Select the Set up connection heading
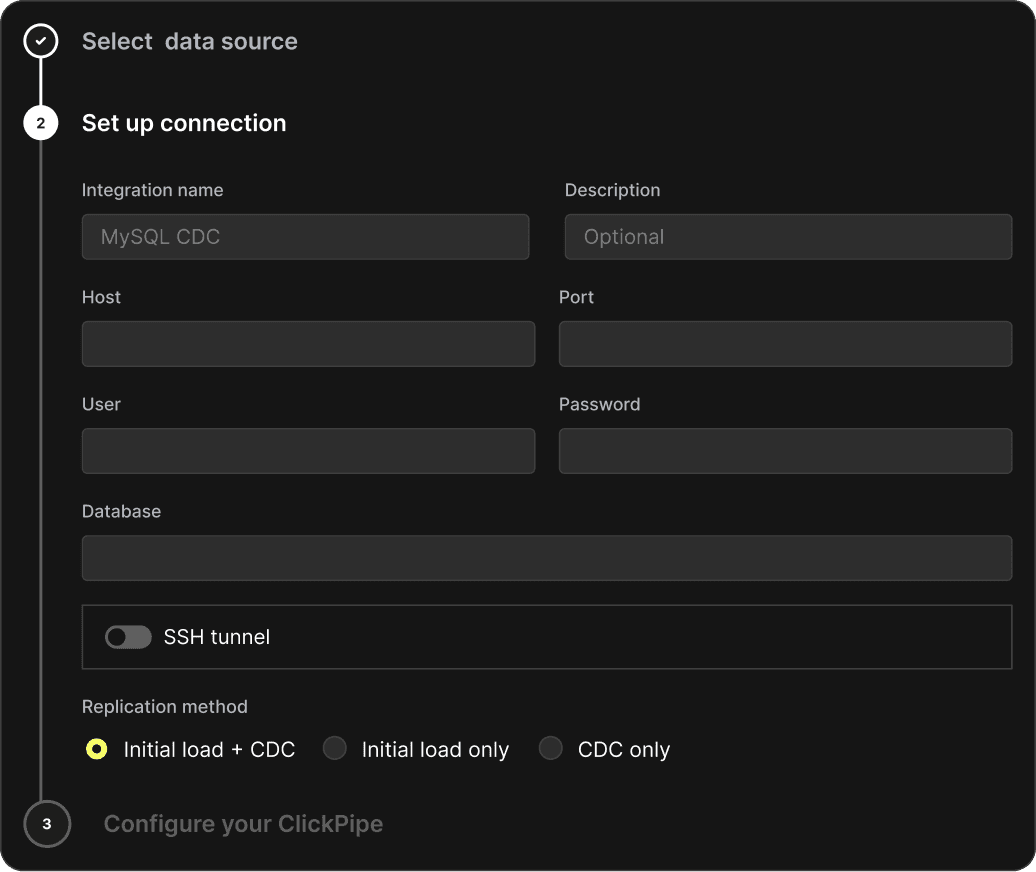Viewport: 1036px width, 872px height. click(184, 124)
